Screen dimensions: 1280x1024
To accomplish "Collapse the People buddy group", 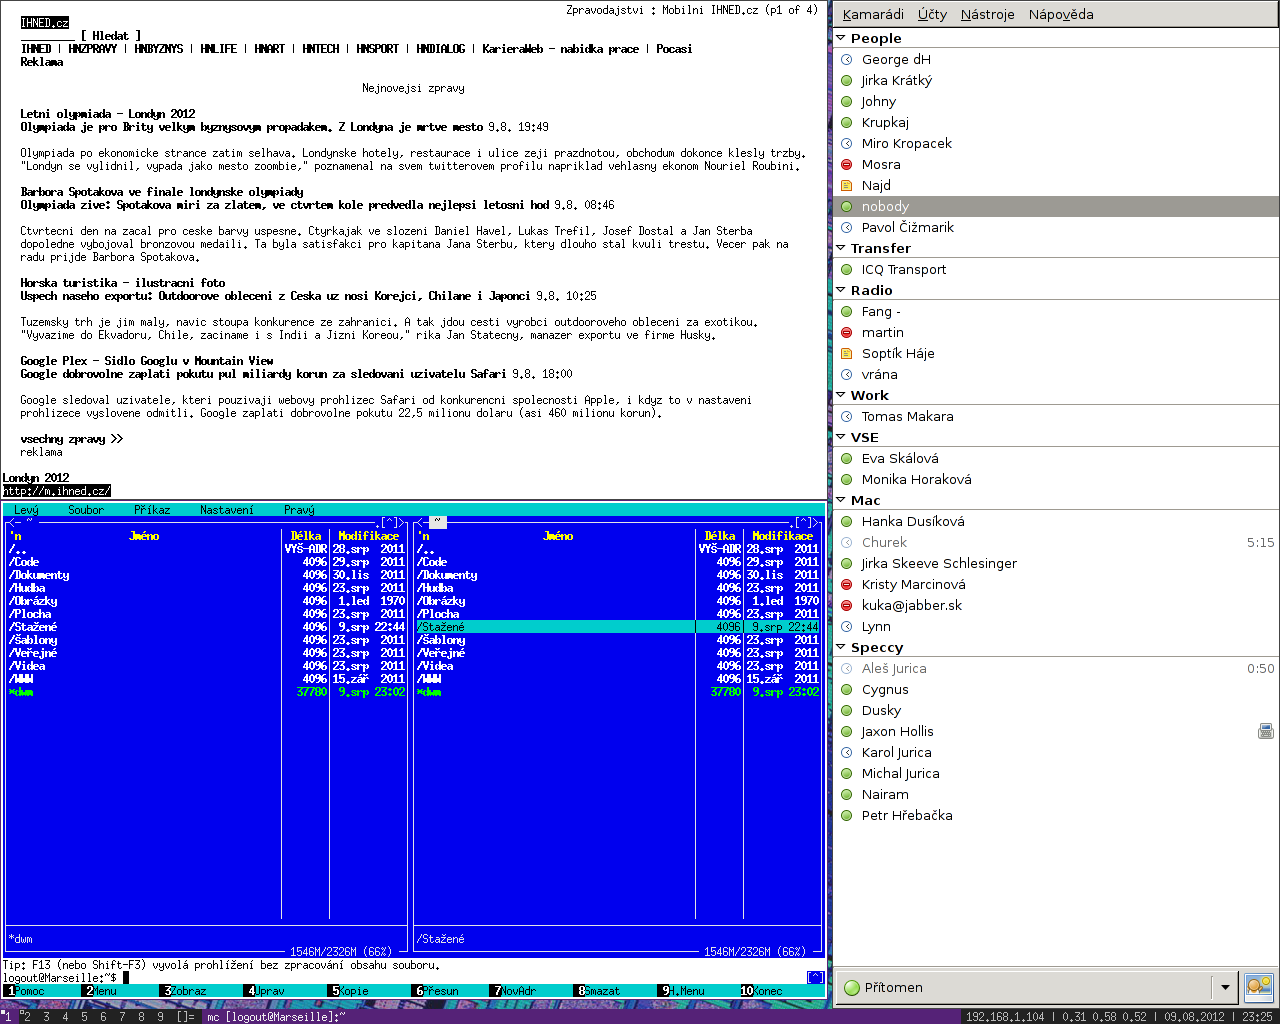I will click(841, 38).
